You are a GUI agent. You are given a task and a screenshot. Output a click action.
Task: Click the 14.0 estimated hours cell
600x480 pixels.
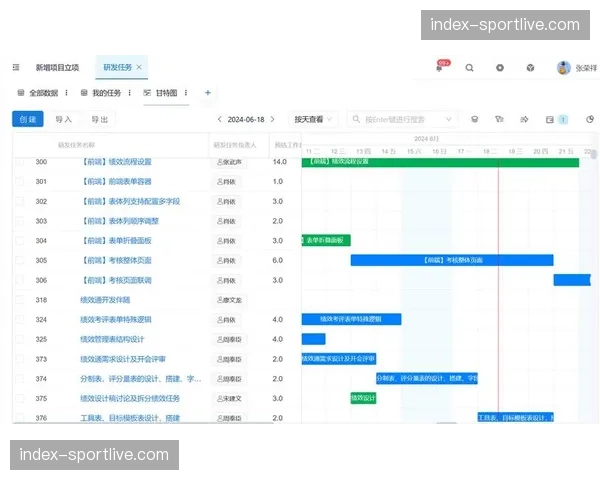pyautogui.click(x=280, y=162)
